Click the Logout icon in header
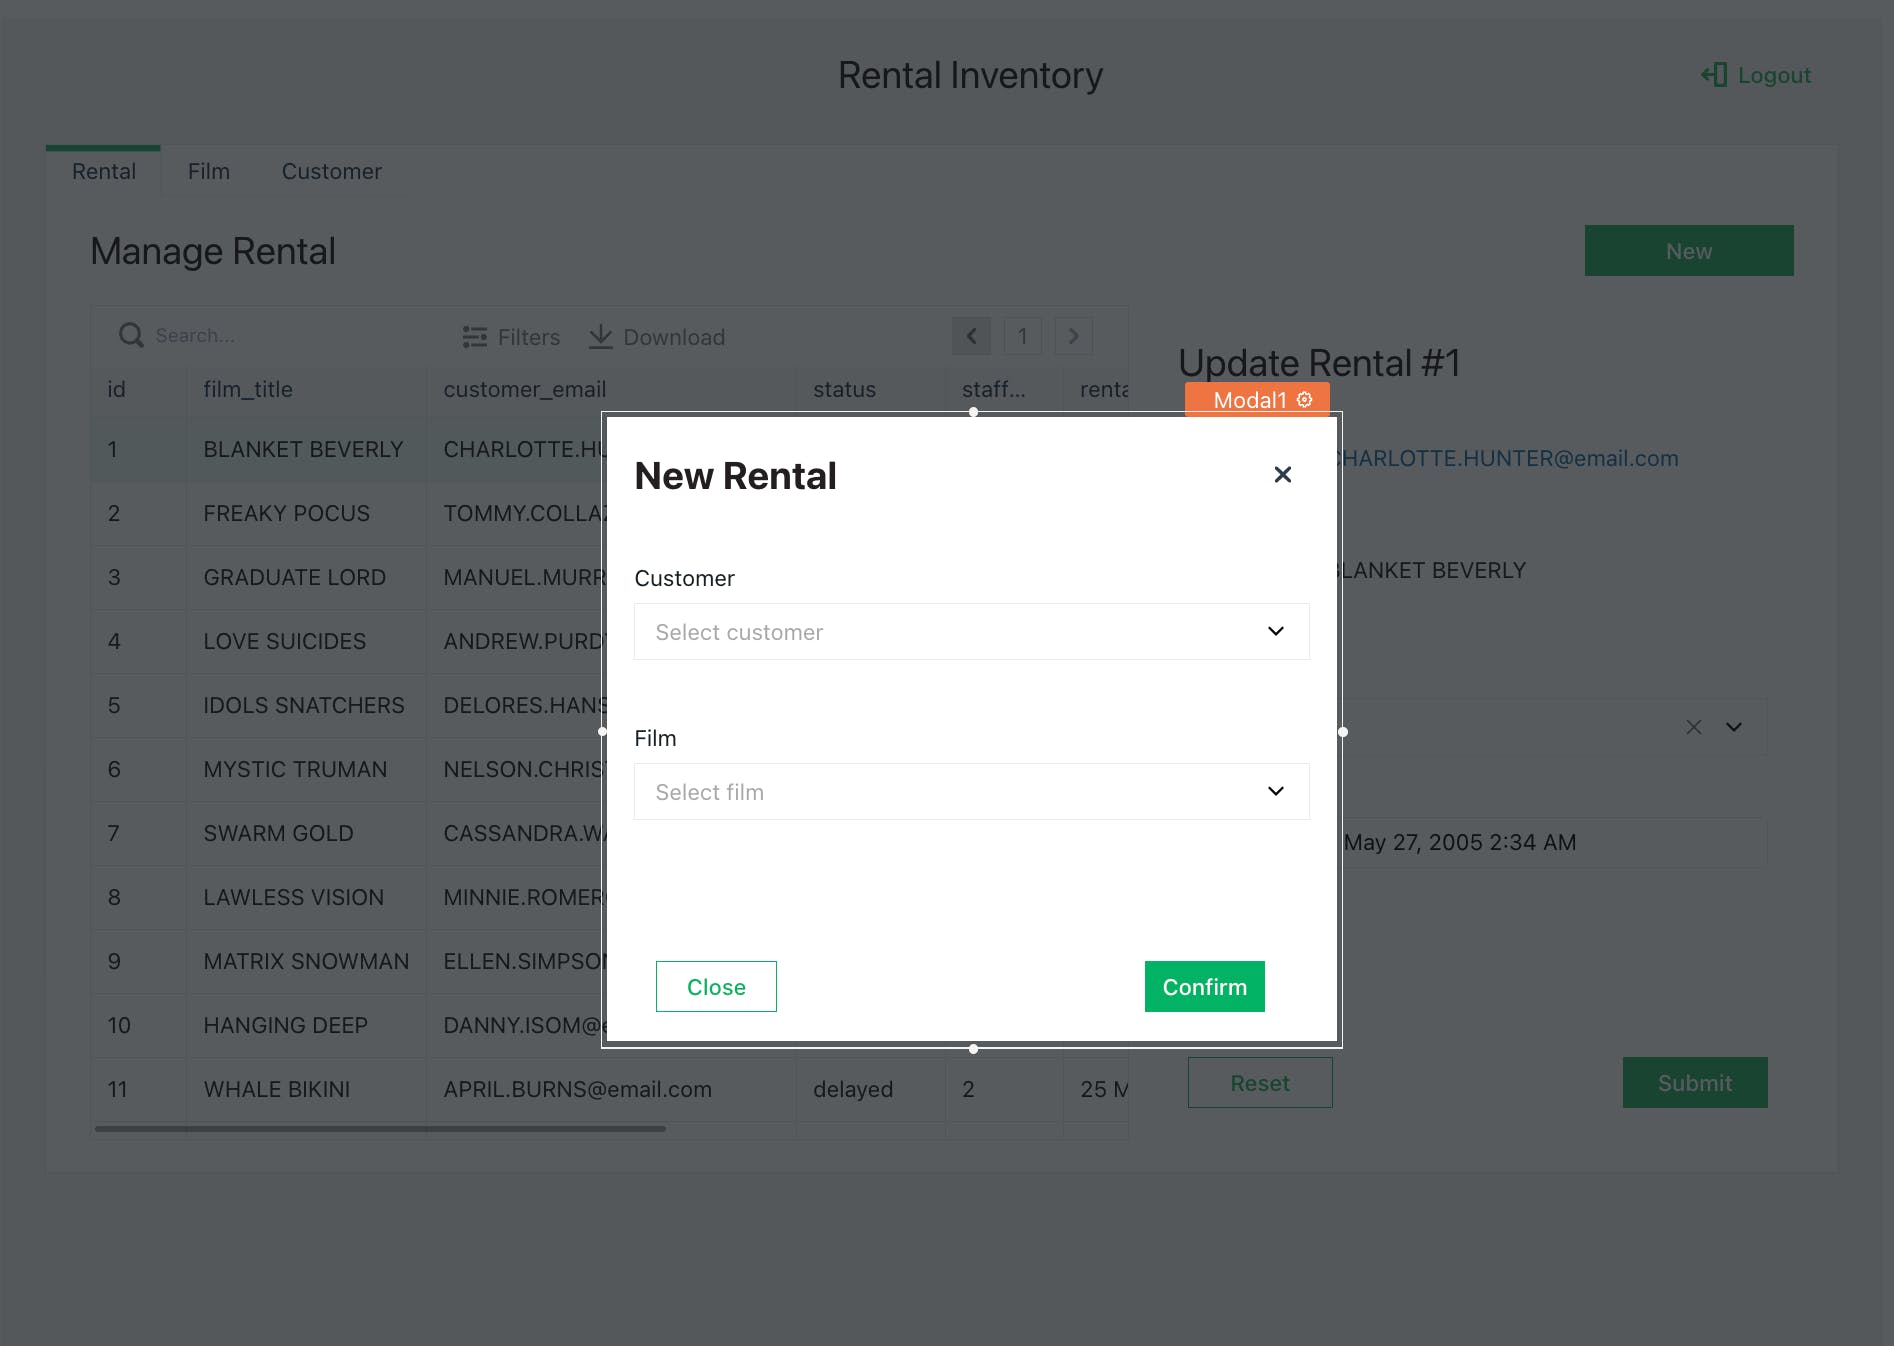Viewport: 1894px width, 1346px height. (x=1714, y=75)
